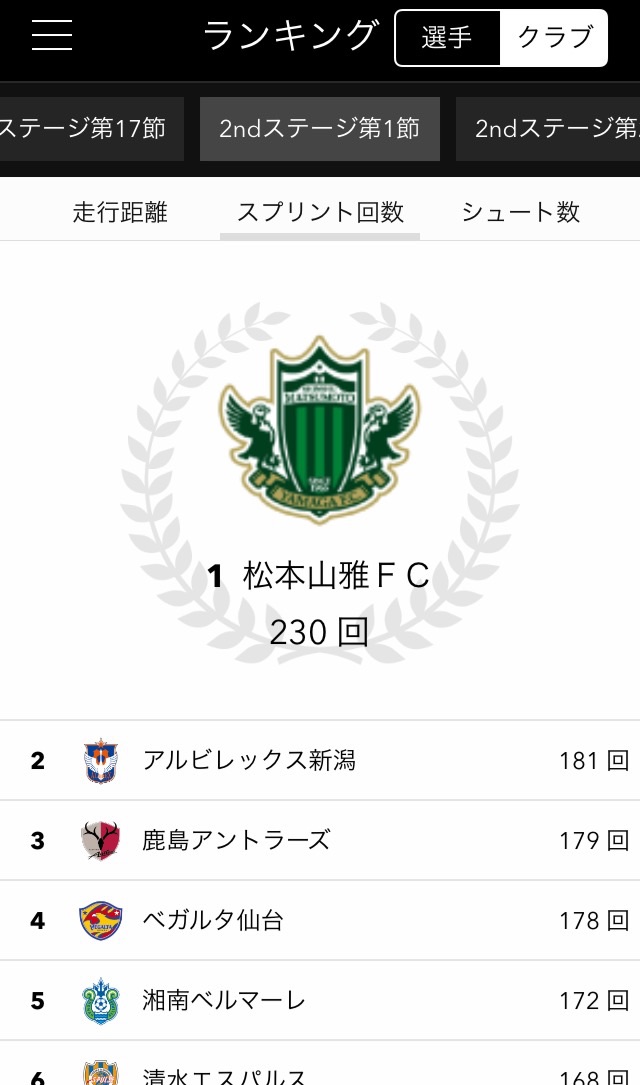This screenshot has width=640, height=1085.
Task: Switch ranking to 選手 (players)
Action: (x=447, y=38)
